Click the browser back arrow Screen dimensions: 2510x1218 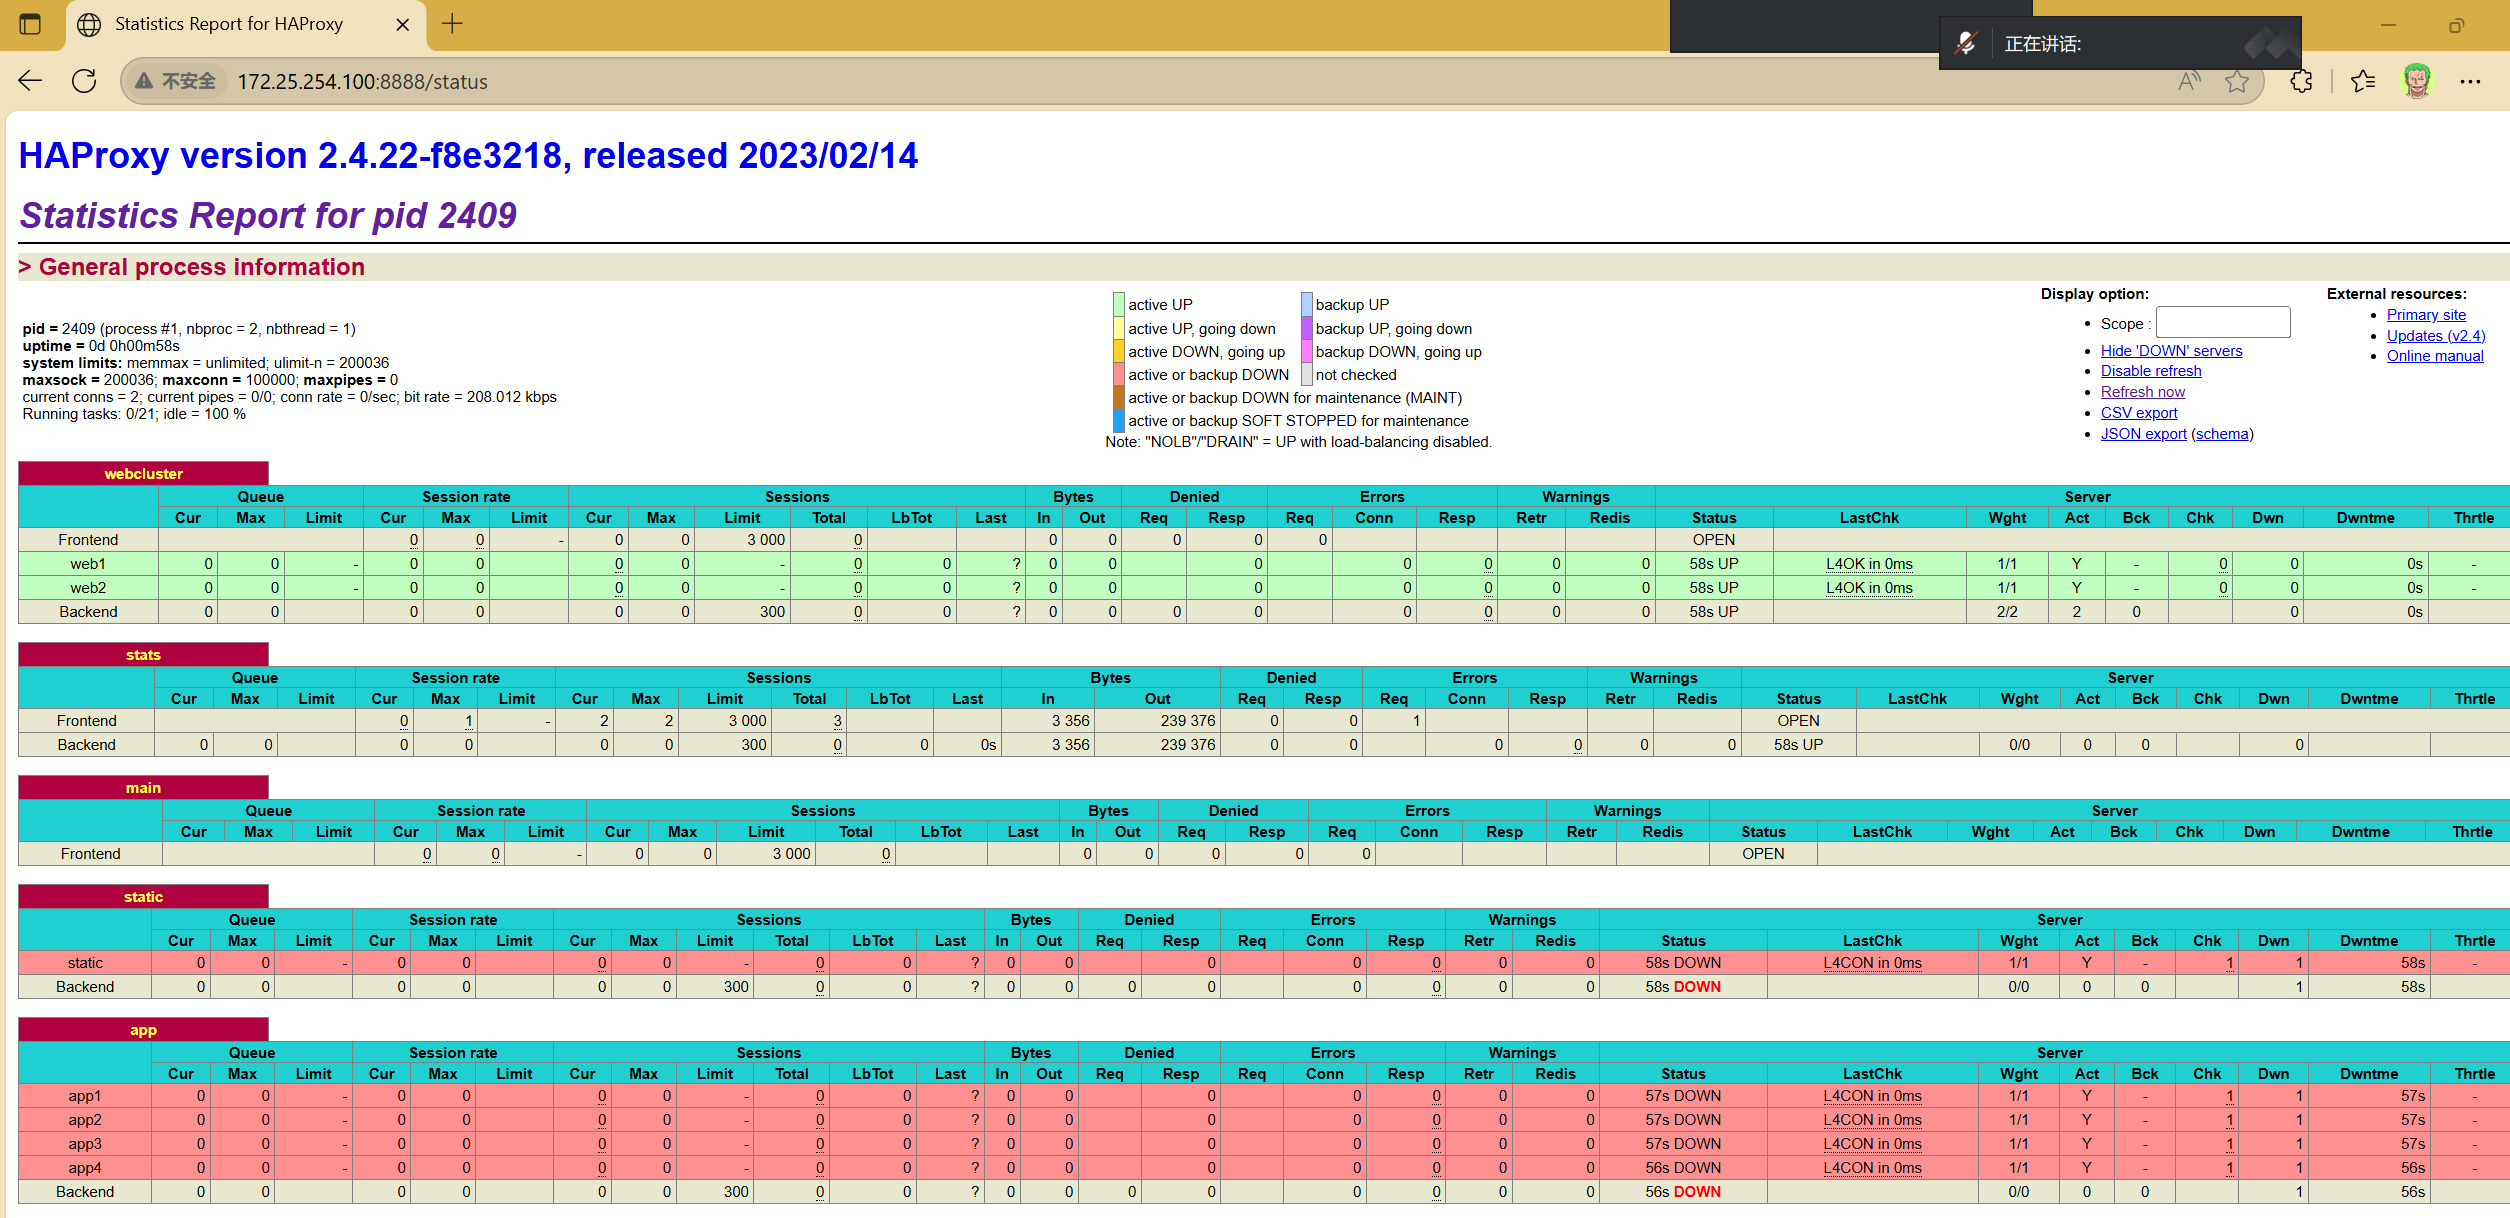pyautogui.click(x=30, y=81)
